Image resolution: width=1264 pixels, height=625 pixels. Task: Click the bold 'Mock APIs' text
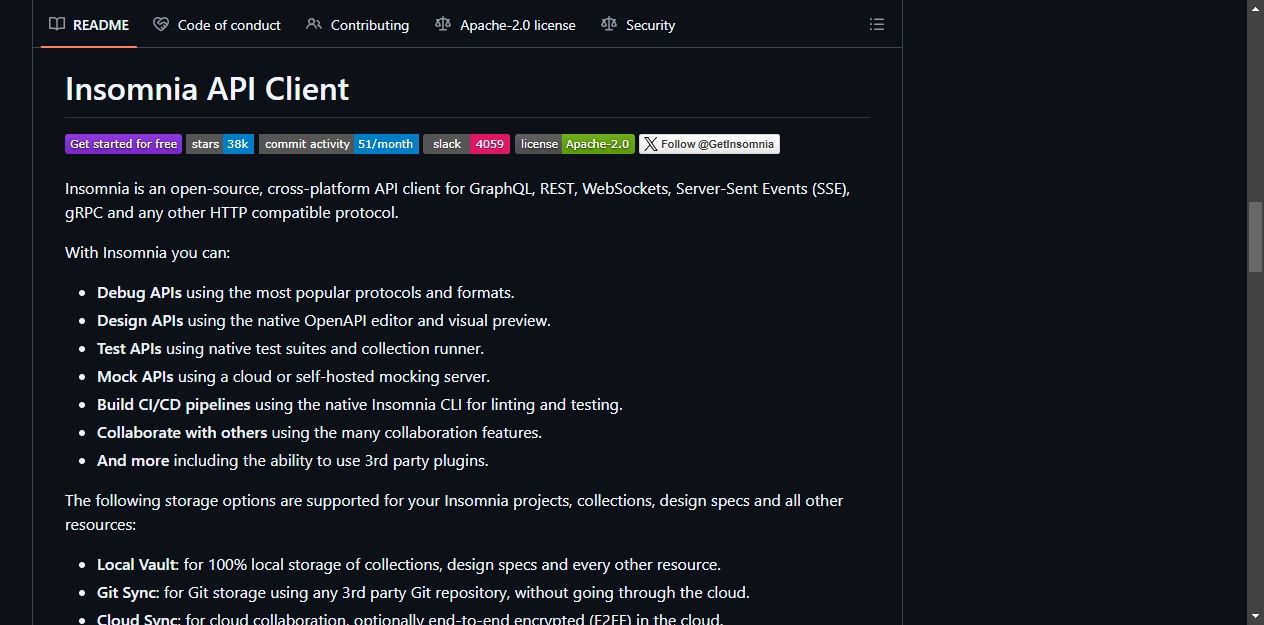[135, 377]
